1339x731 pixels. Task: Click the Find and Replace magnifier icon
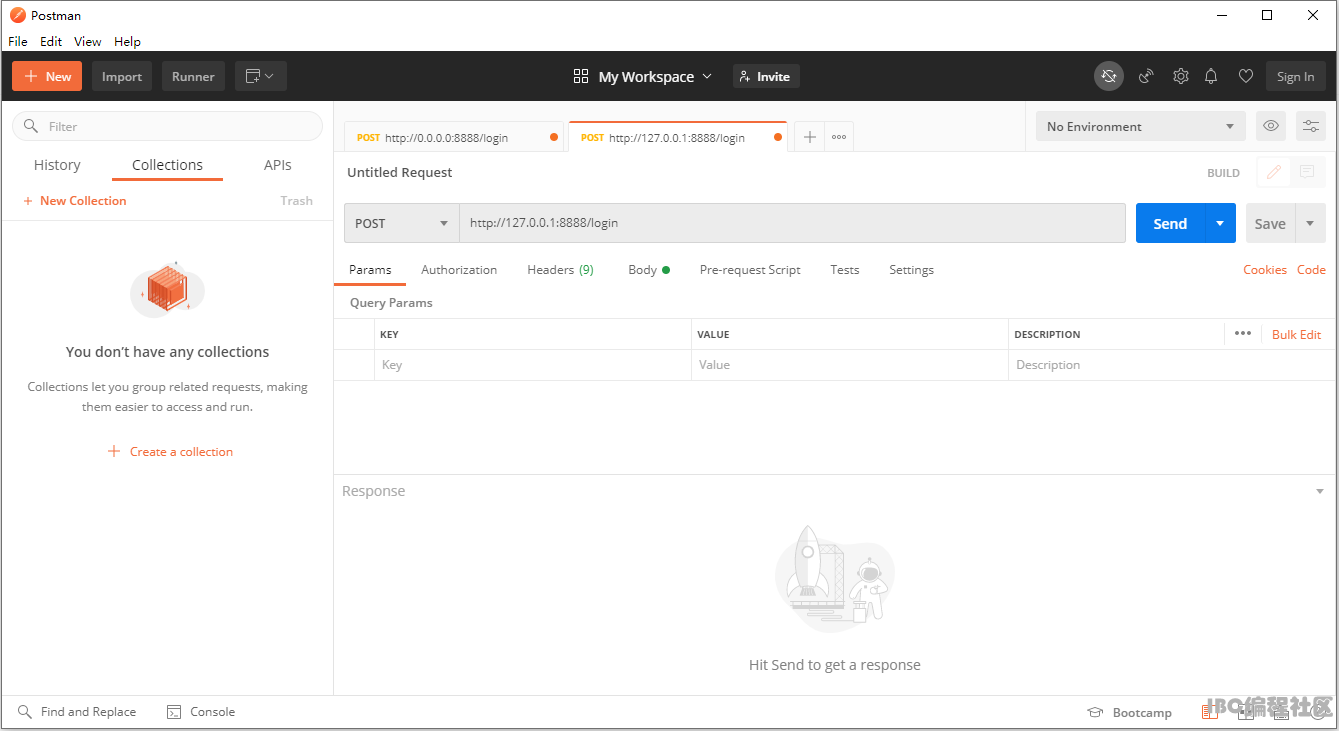point(25,712)
